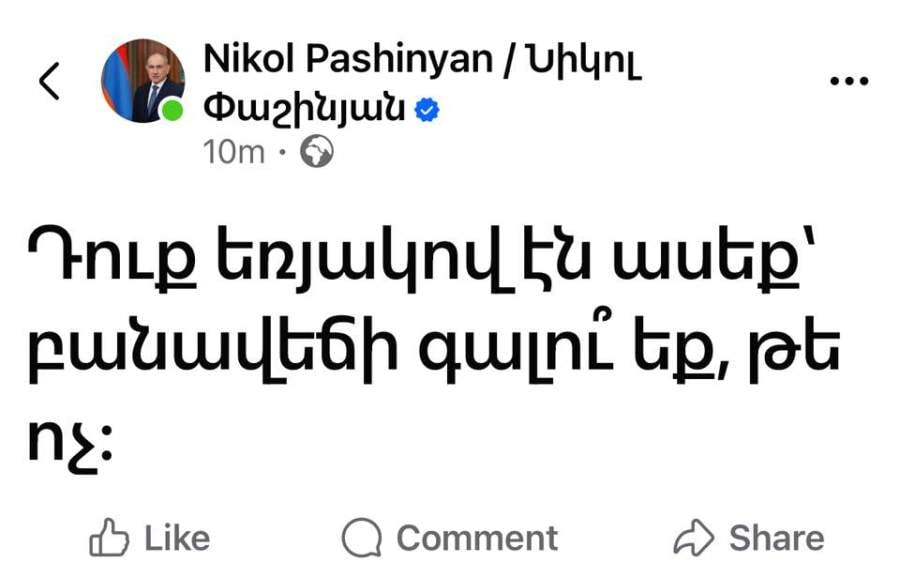Image resolution: width=900 pixels, height=577 pixels.
Task: Open Nikol Pashinyan's profile picture
Action: pos(141,79)
